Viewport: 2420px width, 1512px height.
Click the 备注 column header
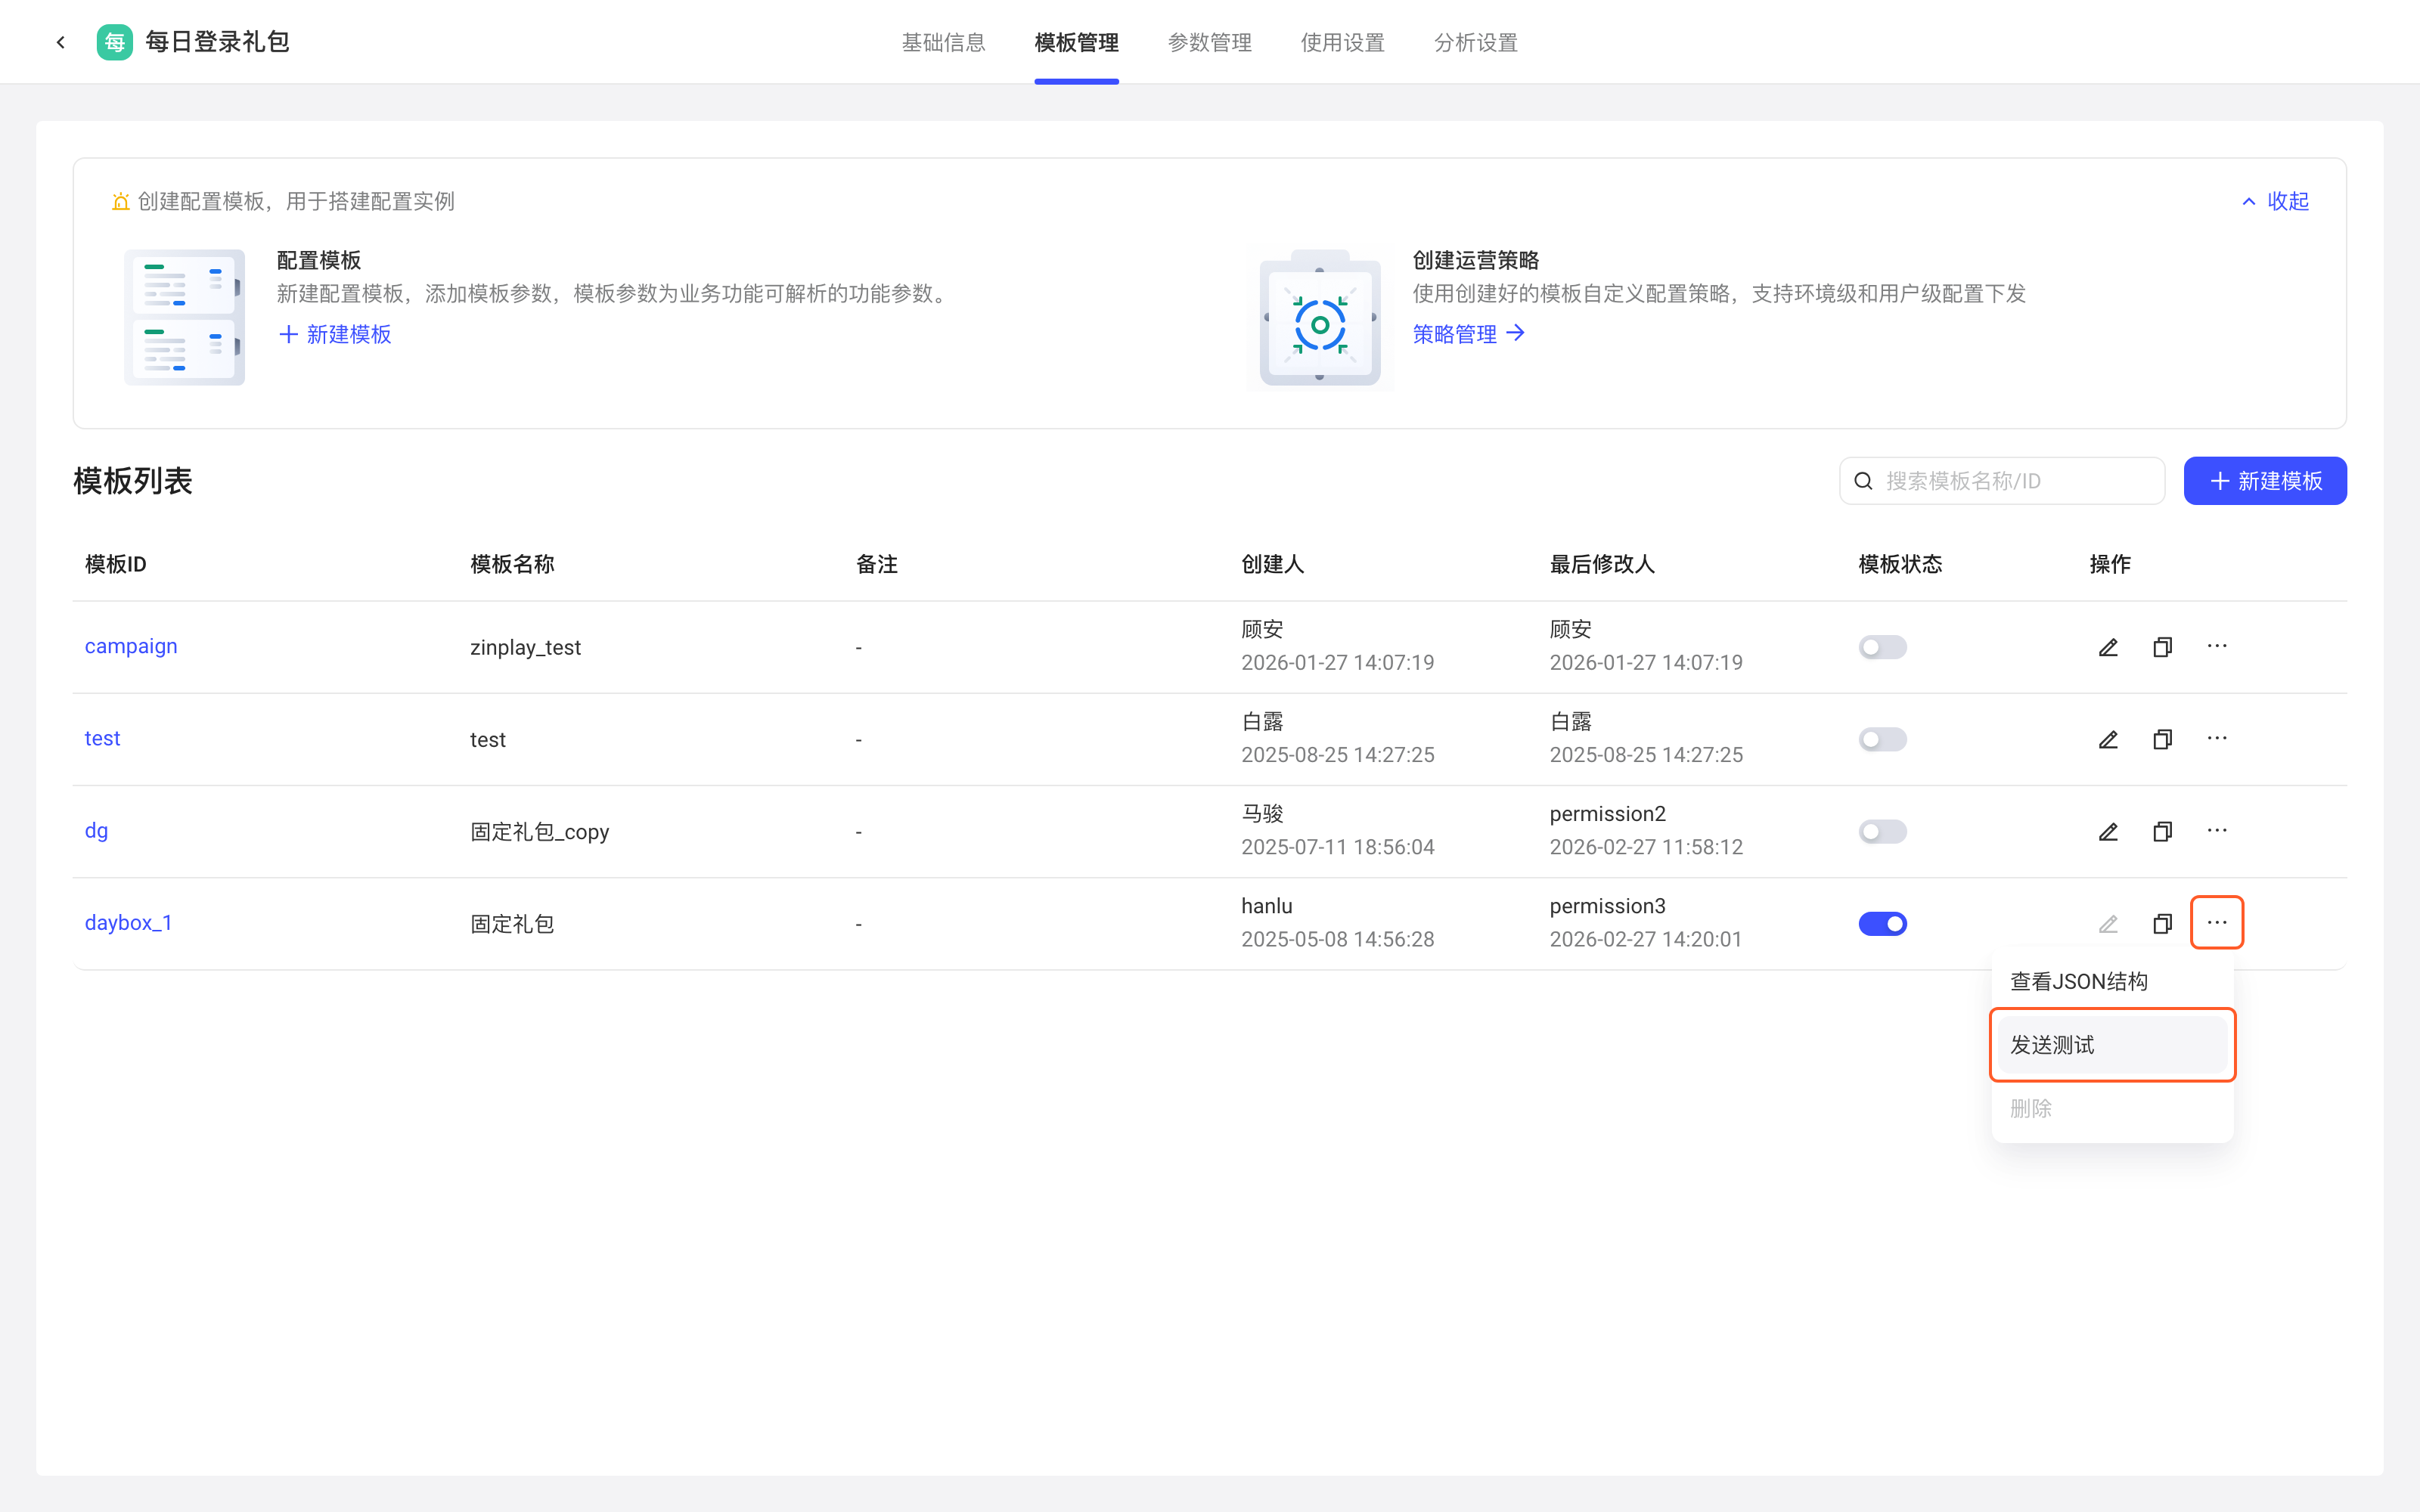point(877,564)
